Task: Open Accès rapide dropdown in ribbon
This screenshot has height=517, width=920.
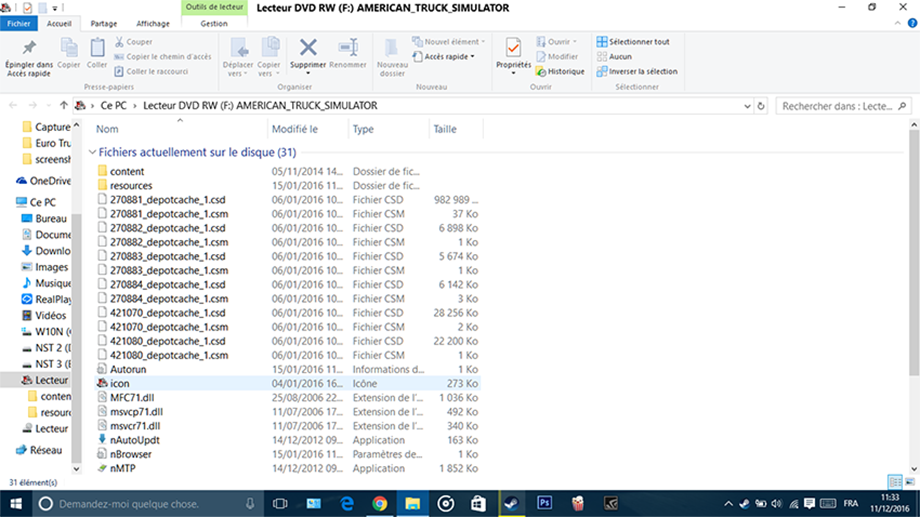Action: point(444,56)
